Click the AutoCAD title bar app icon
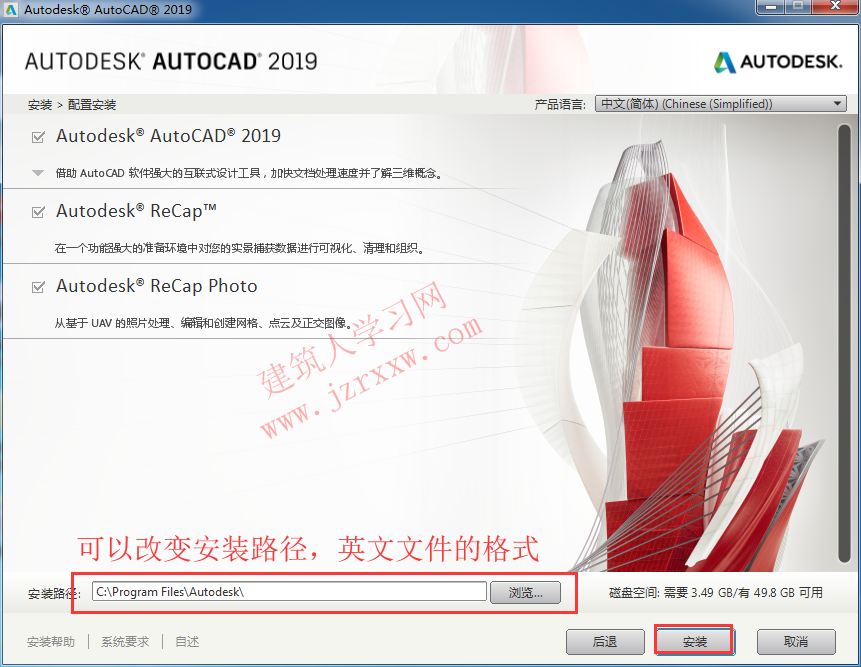This screenshot has height=667, width=861. point(11,9)
